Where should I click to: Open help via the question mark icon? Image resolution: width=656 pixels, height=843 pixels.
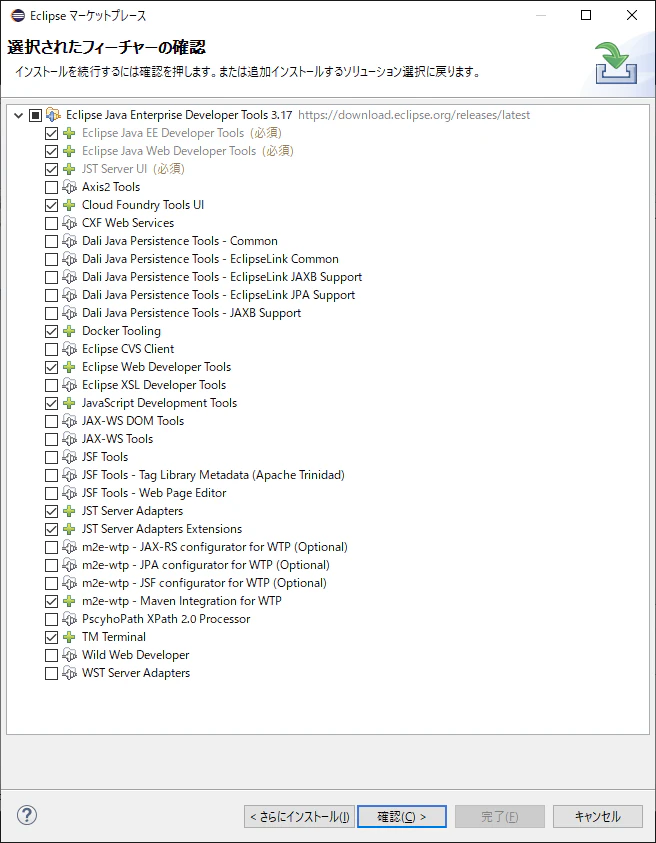[27, 815]
